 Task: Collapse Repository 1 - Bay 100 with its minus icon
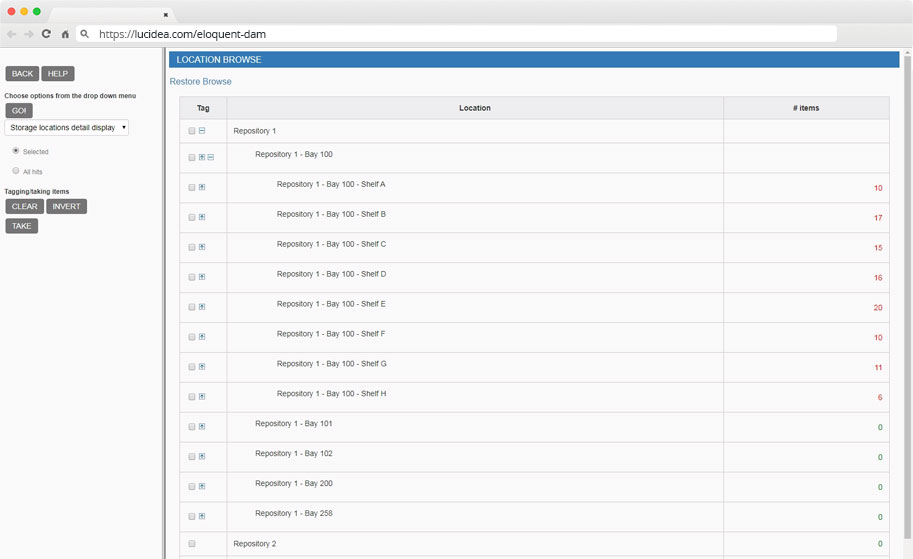coord(211,157)
